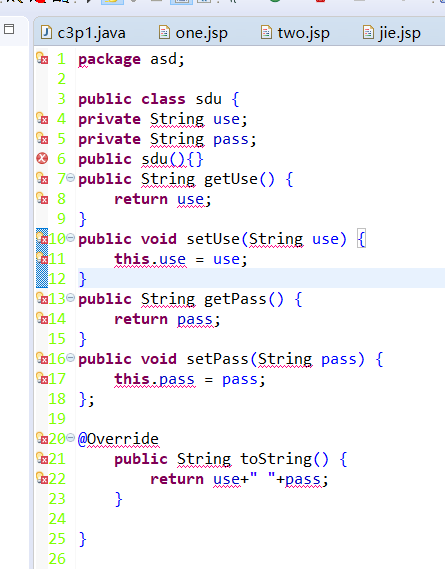Screen dimensions: 445x569
Task: Click the Java file icon of c3p1.java tab
Action: [x=46, y=33]
